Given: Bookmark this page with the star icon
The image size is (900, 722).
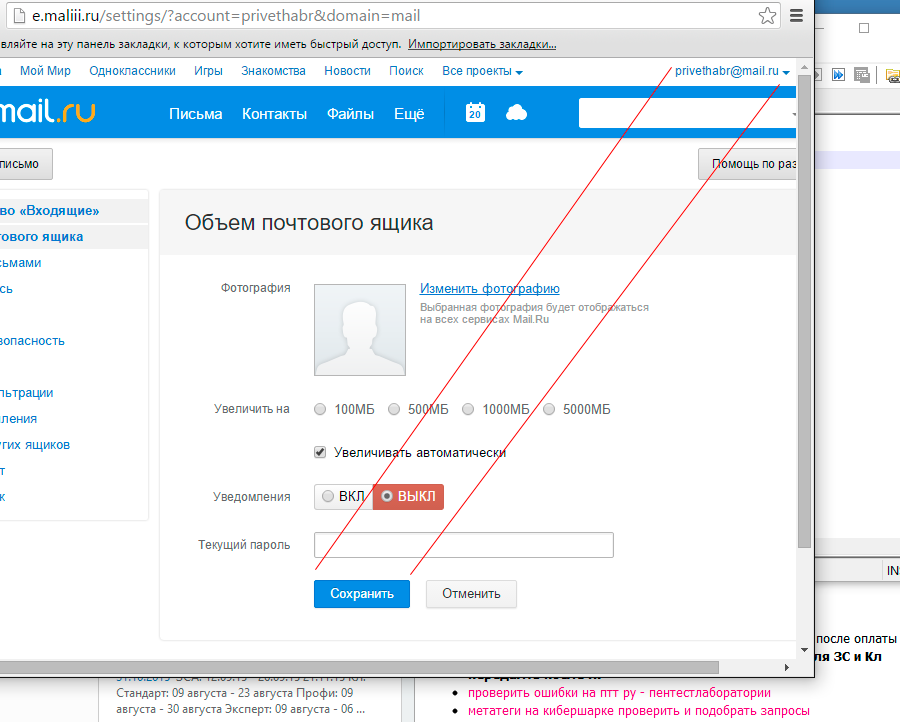Looking at the screenshot, I should point(767,16).
